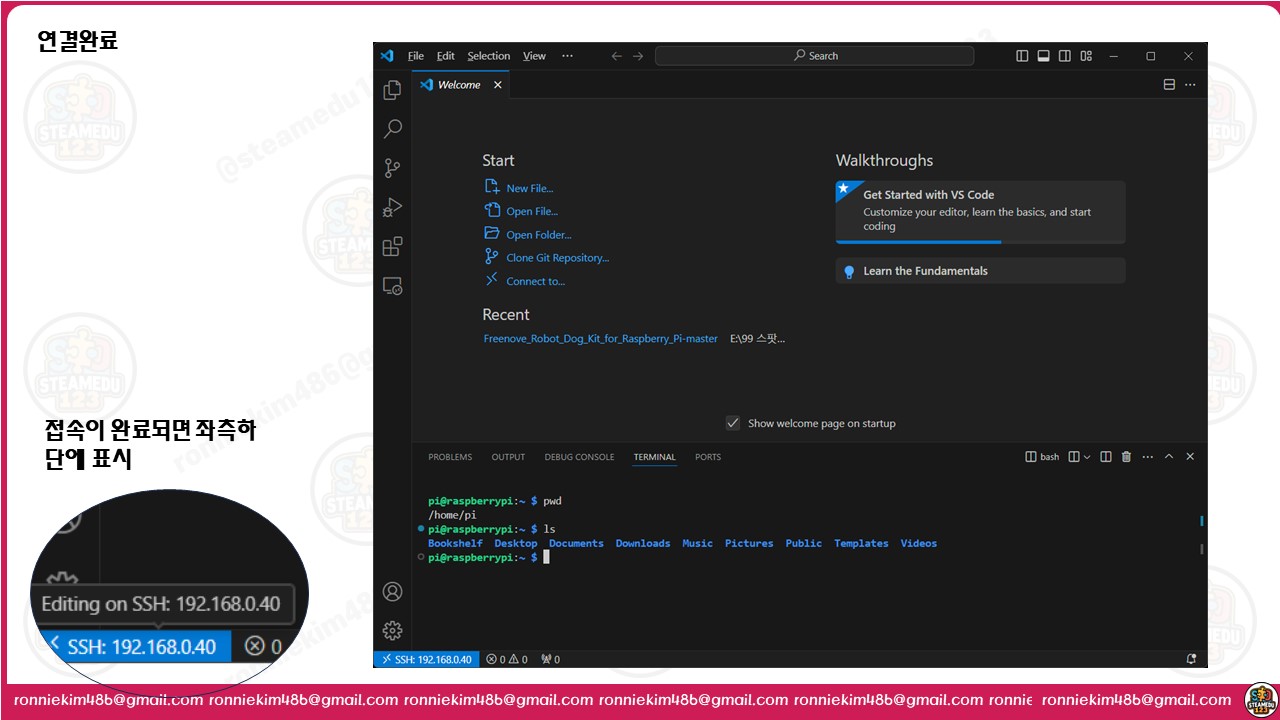Uncheck Show welcome page on startup
The height and width of the screenshot is (720, 1280).
tap(733, 423)
